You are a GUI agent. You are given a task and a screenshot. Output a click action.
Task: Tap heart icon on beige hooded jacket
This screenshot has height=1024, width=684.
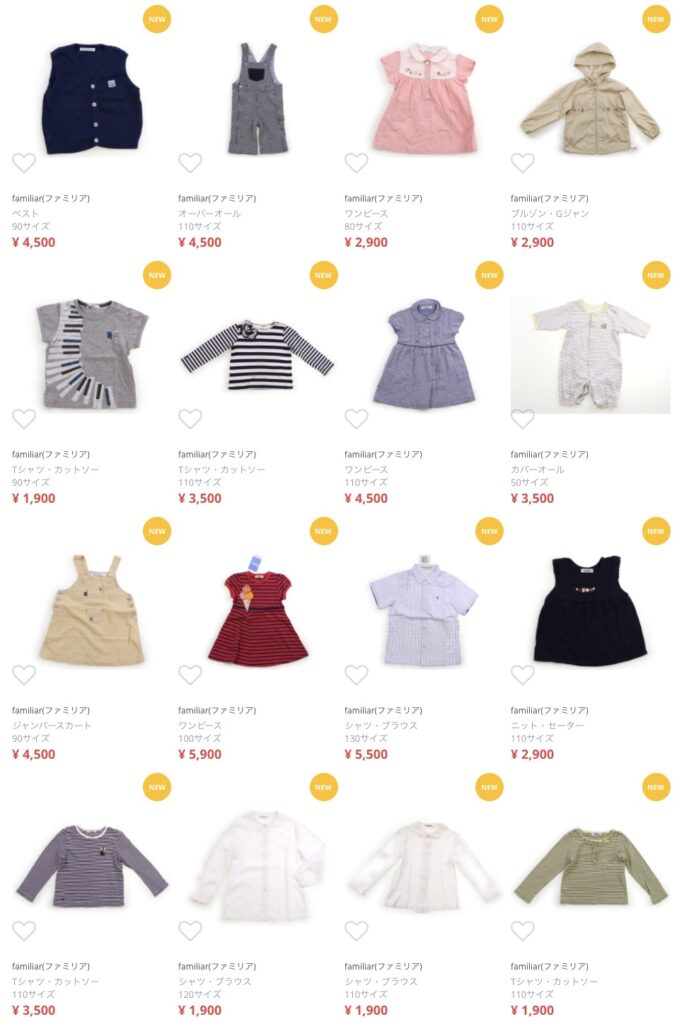click(x=523, y=162)
